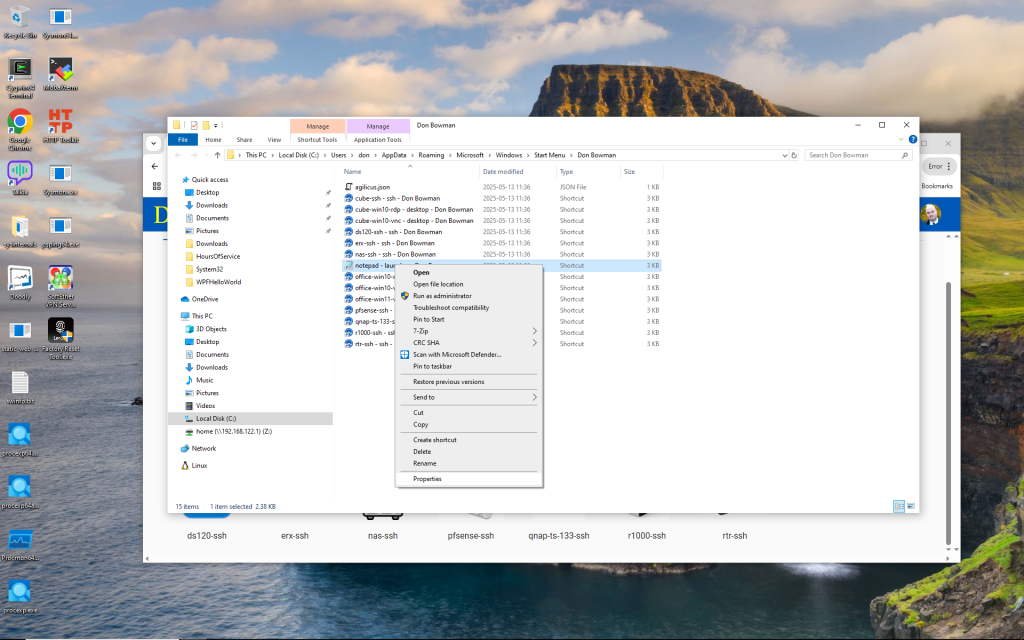This screenshot has width=1024, height=640.
Task: Click the blue File ribbon button
Action: [x=183, y=140]
